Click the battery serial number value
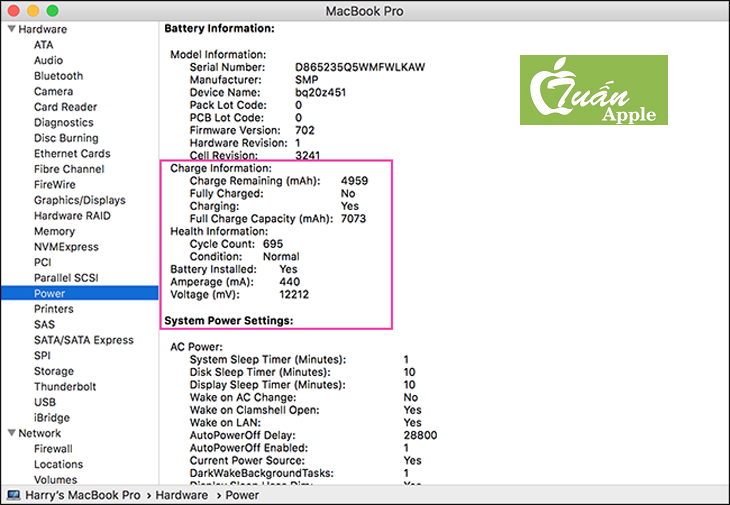This screenshot has height=505, width=730. coord(357,67)
